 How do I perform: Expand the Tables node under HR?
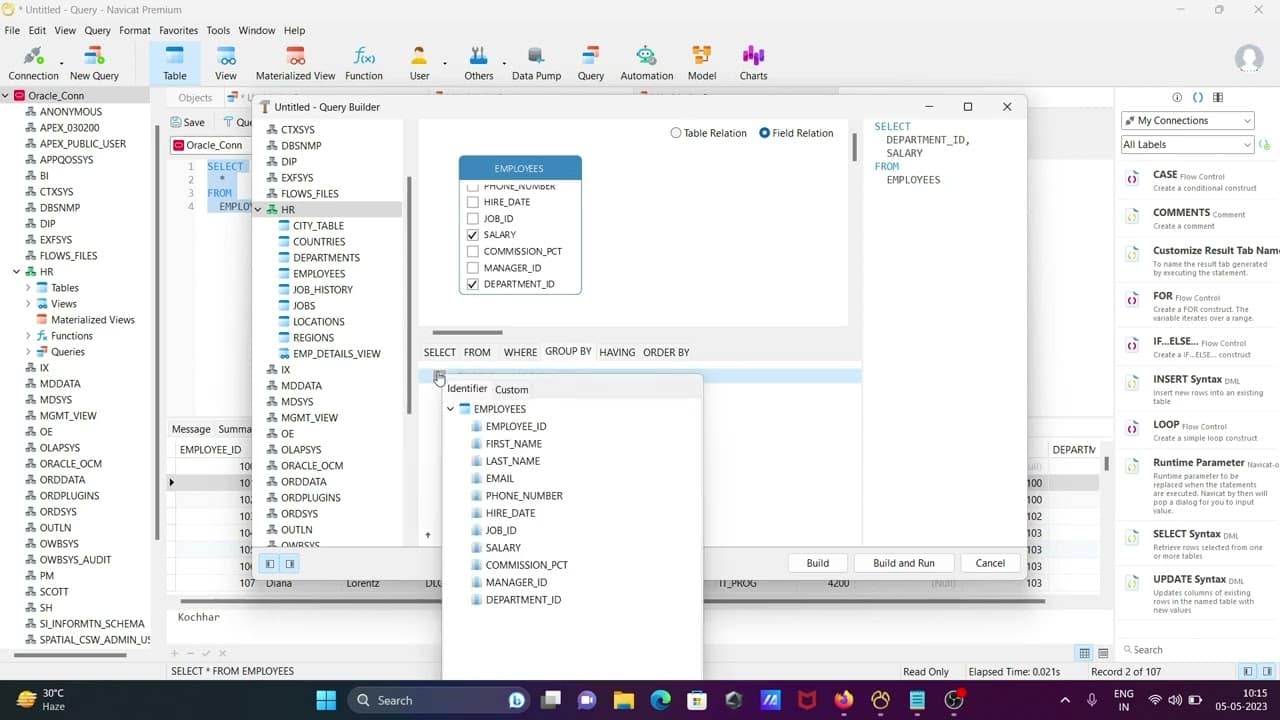28,288
